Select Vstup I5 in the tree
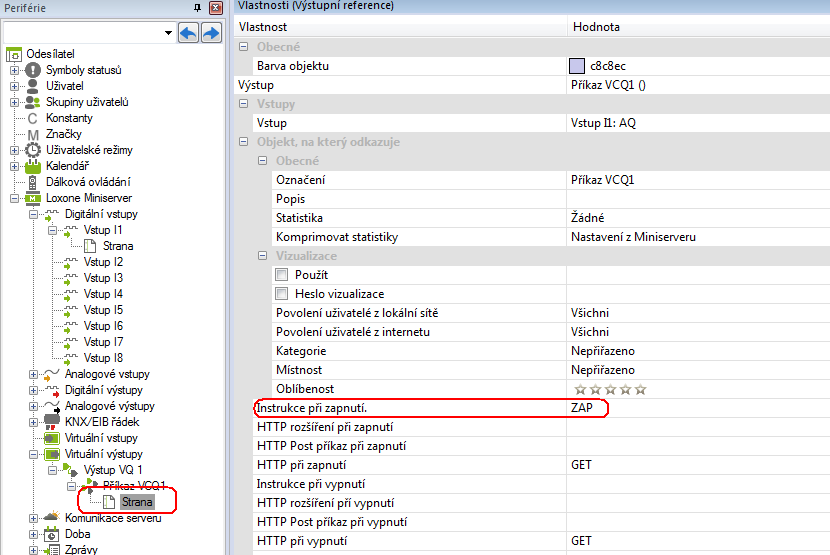This screenshot has height=555, width=830. (103, 310)
